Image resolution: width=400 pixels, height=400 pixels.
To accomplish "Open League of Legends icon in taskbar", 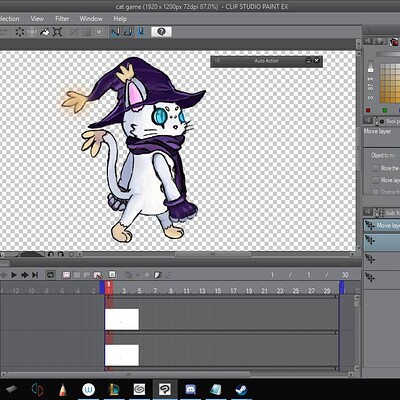I will tap(114, 389).
